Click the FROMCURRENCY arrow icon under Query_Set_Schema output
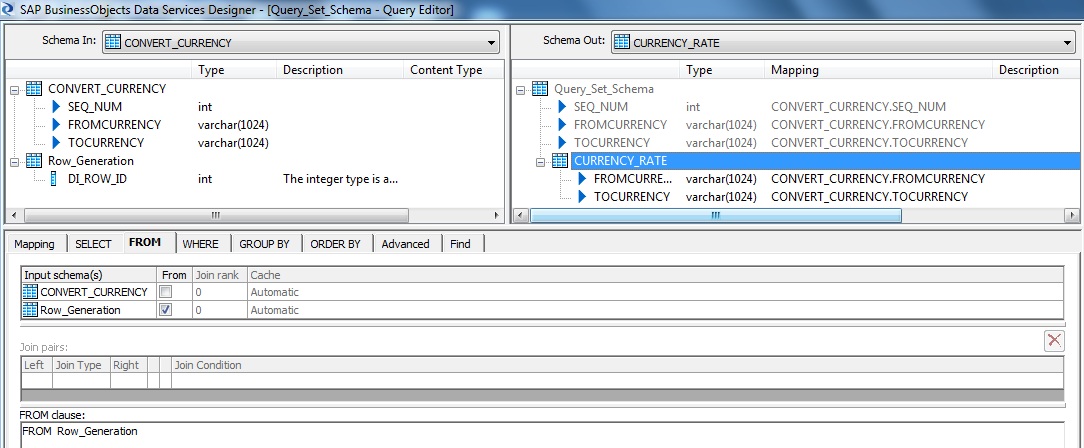 pyautogui.click(x=563, y=124)
